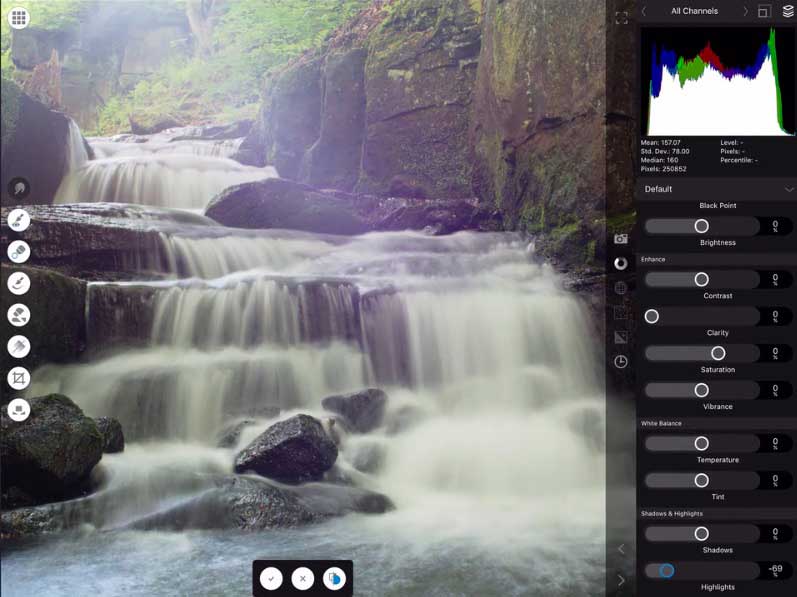Expand the Default preset dropdown

click(x=717, y=189)
